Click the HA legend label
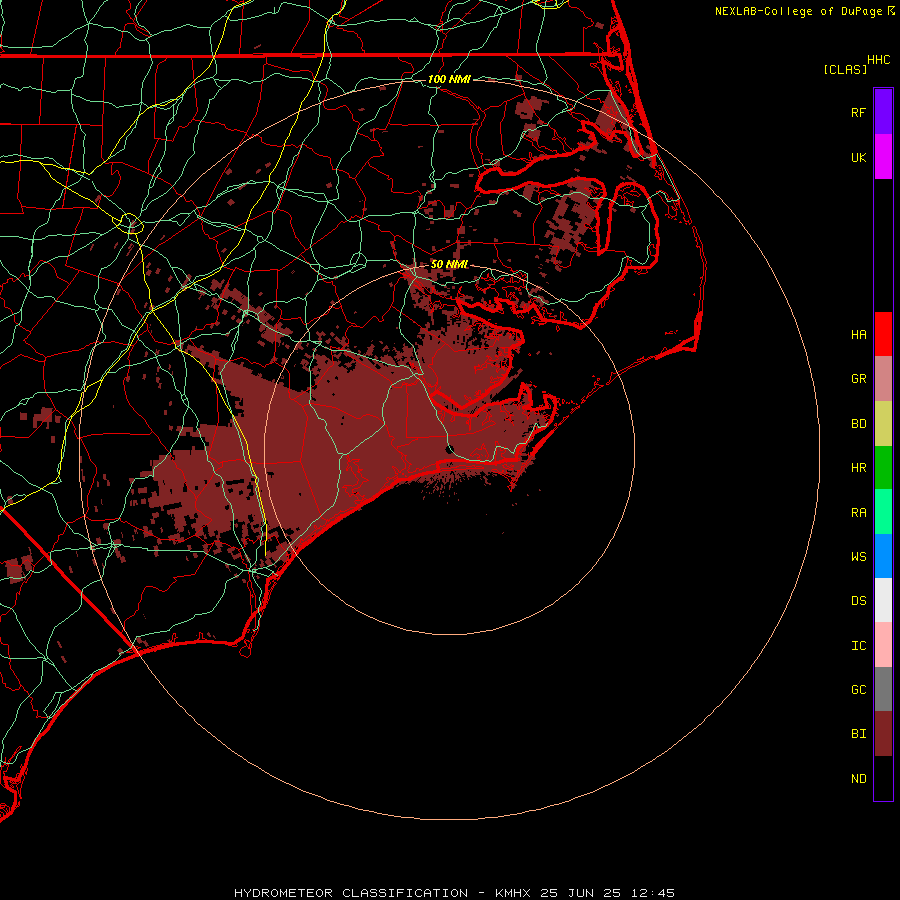The image size is (900, 900). 858,335
